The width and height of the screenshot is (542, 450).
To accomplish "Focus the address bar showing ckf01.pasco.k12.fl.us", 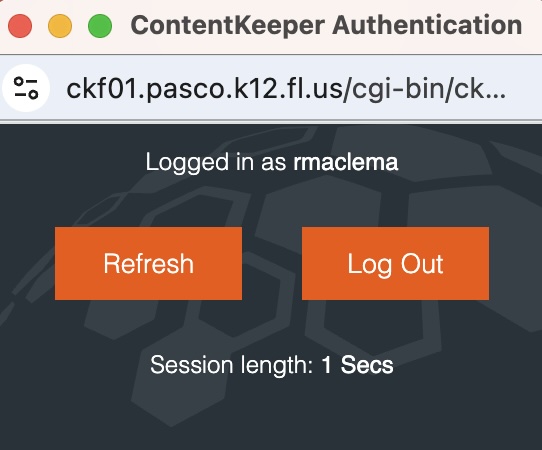I will coord(286,88).
